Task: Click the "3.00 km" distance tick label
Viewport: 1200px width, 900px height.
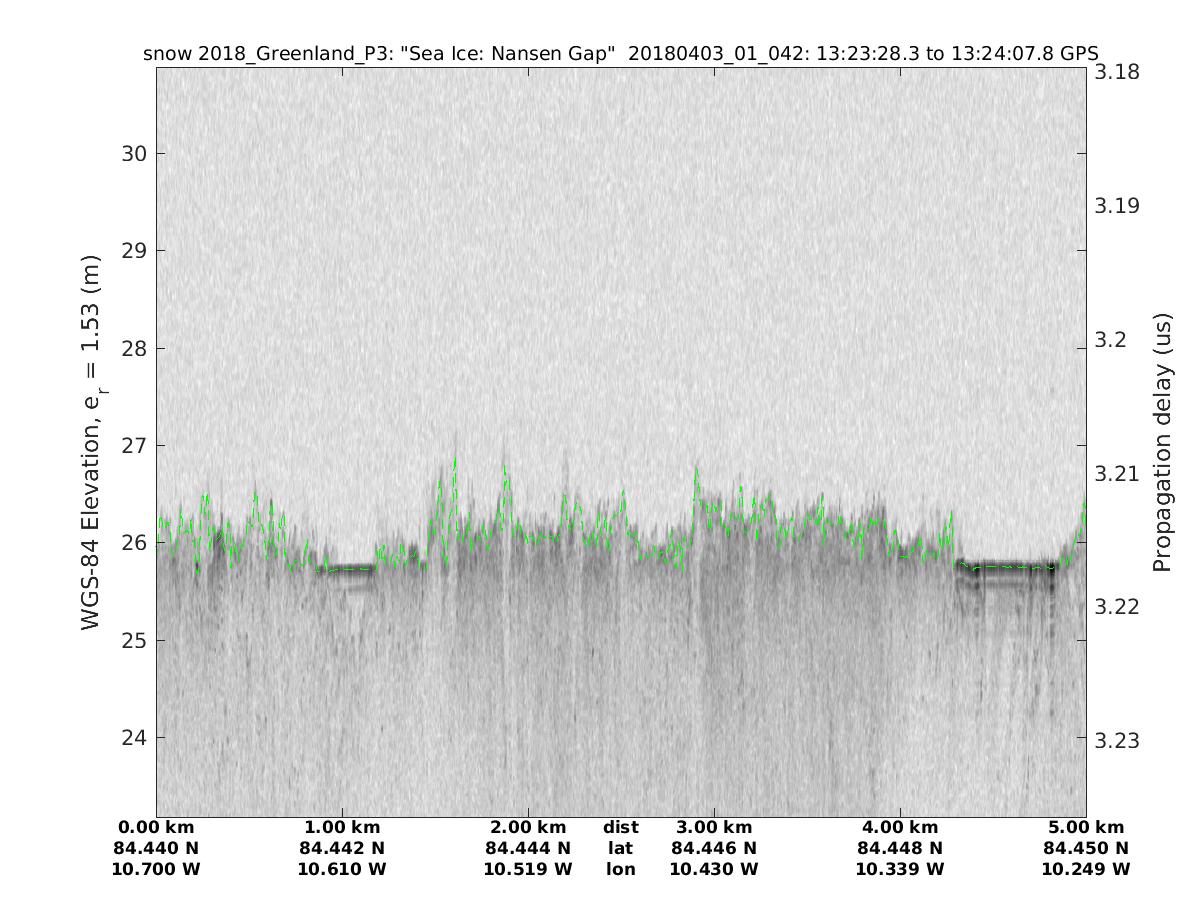Action: [714, 828]
